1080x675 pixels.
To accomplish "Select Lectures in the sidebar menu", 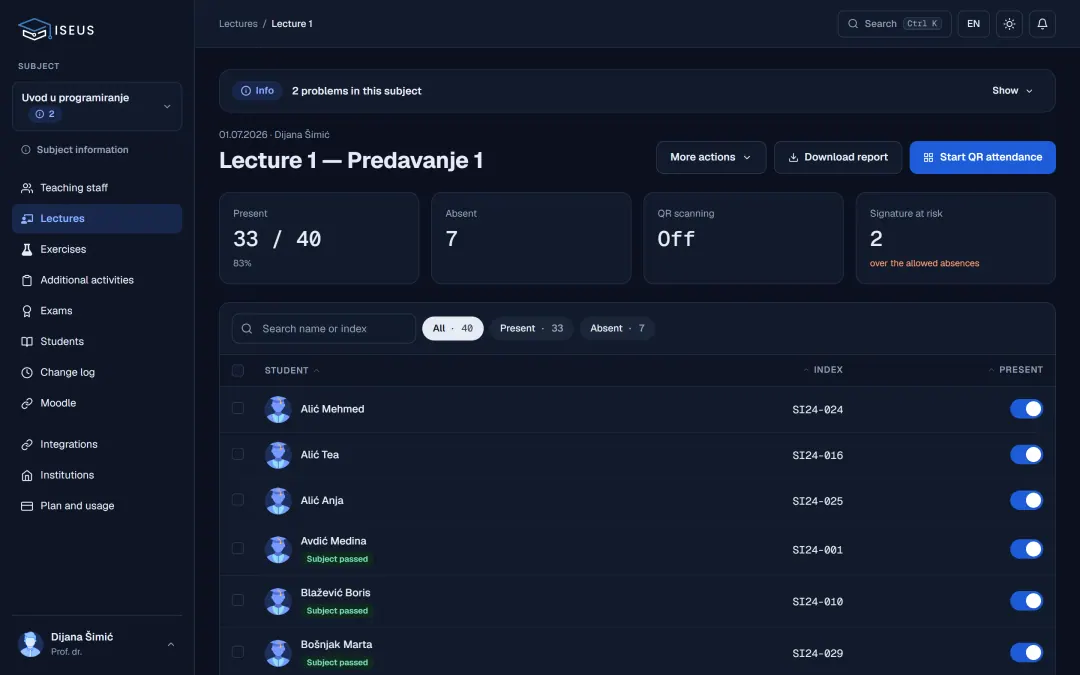I will [97, 218].
